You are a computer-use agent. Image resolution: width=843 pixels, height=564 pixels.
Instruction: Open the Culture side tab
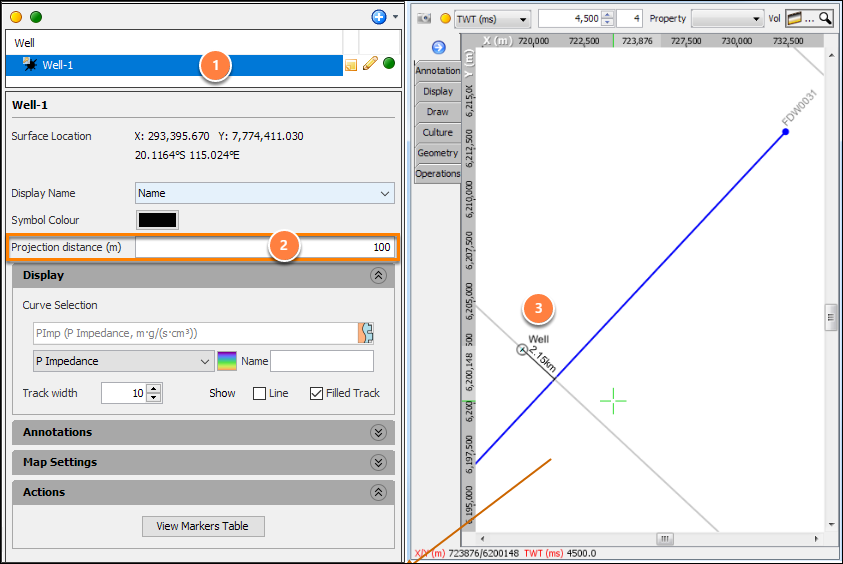438,132
